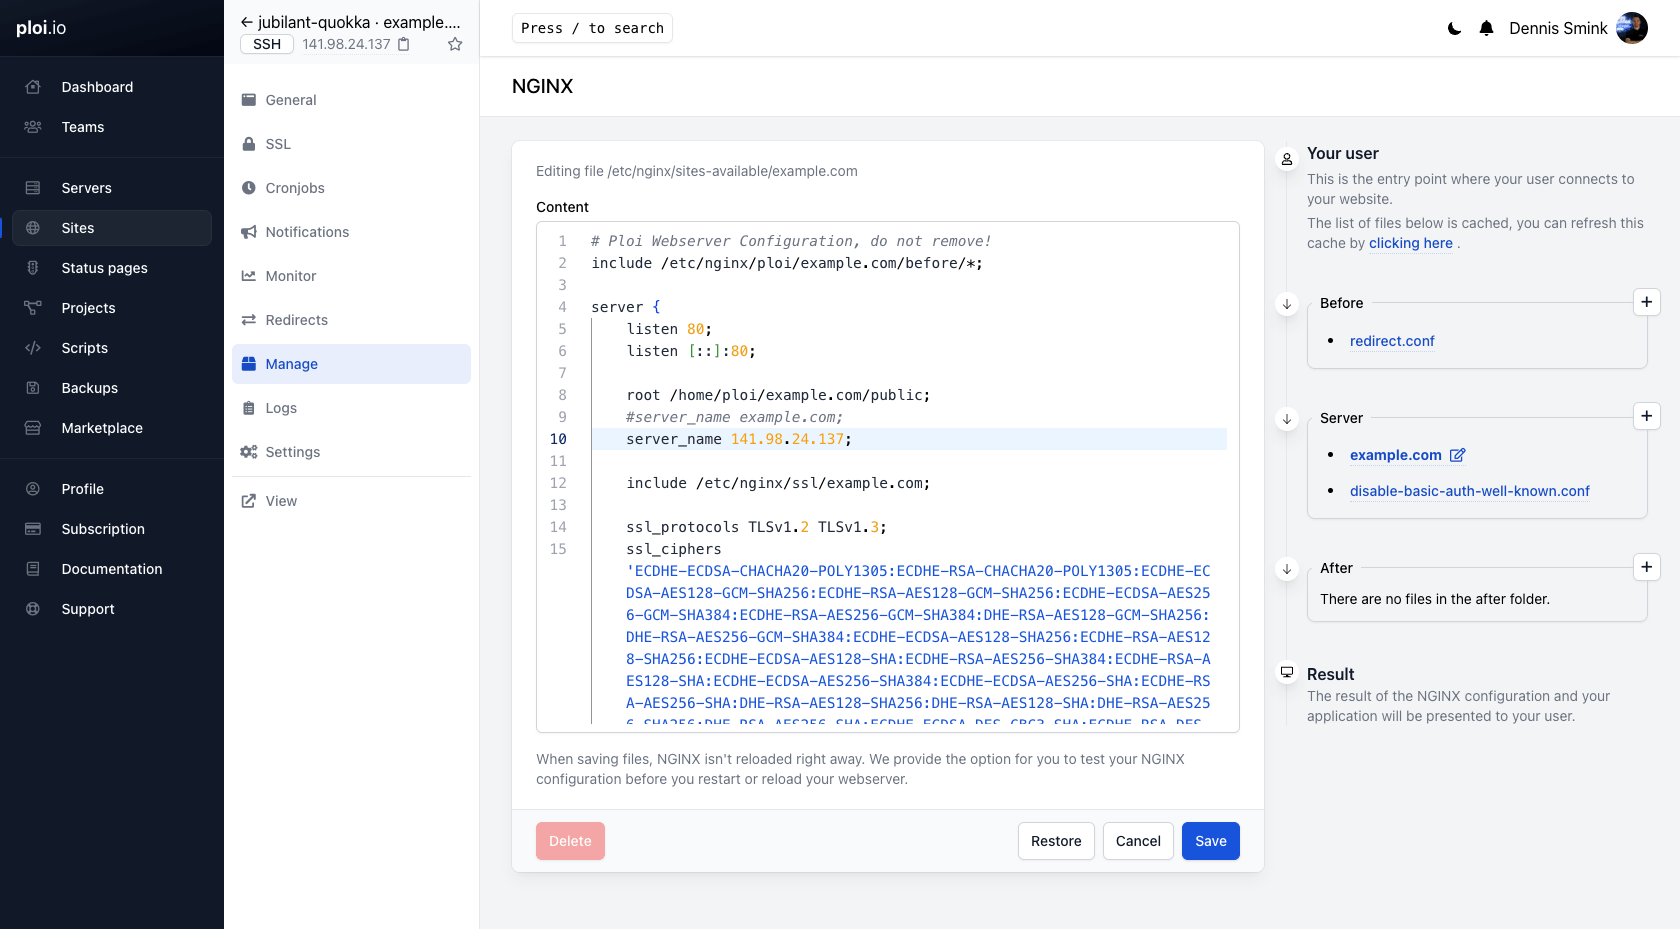The image size is (1680, 929).
Task: Click View external link item
Action: click(351, 501)
